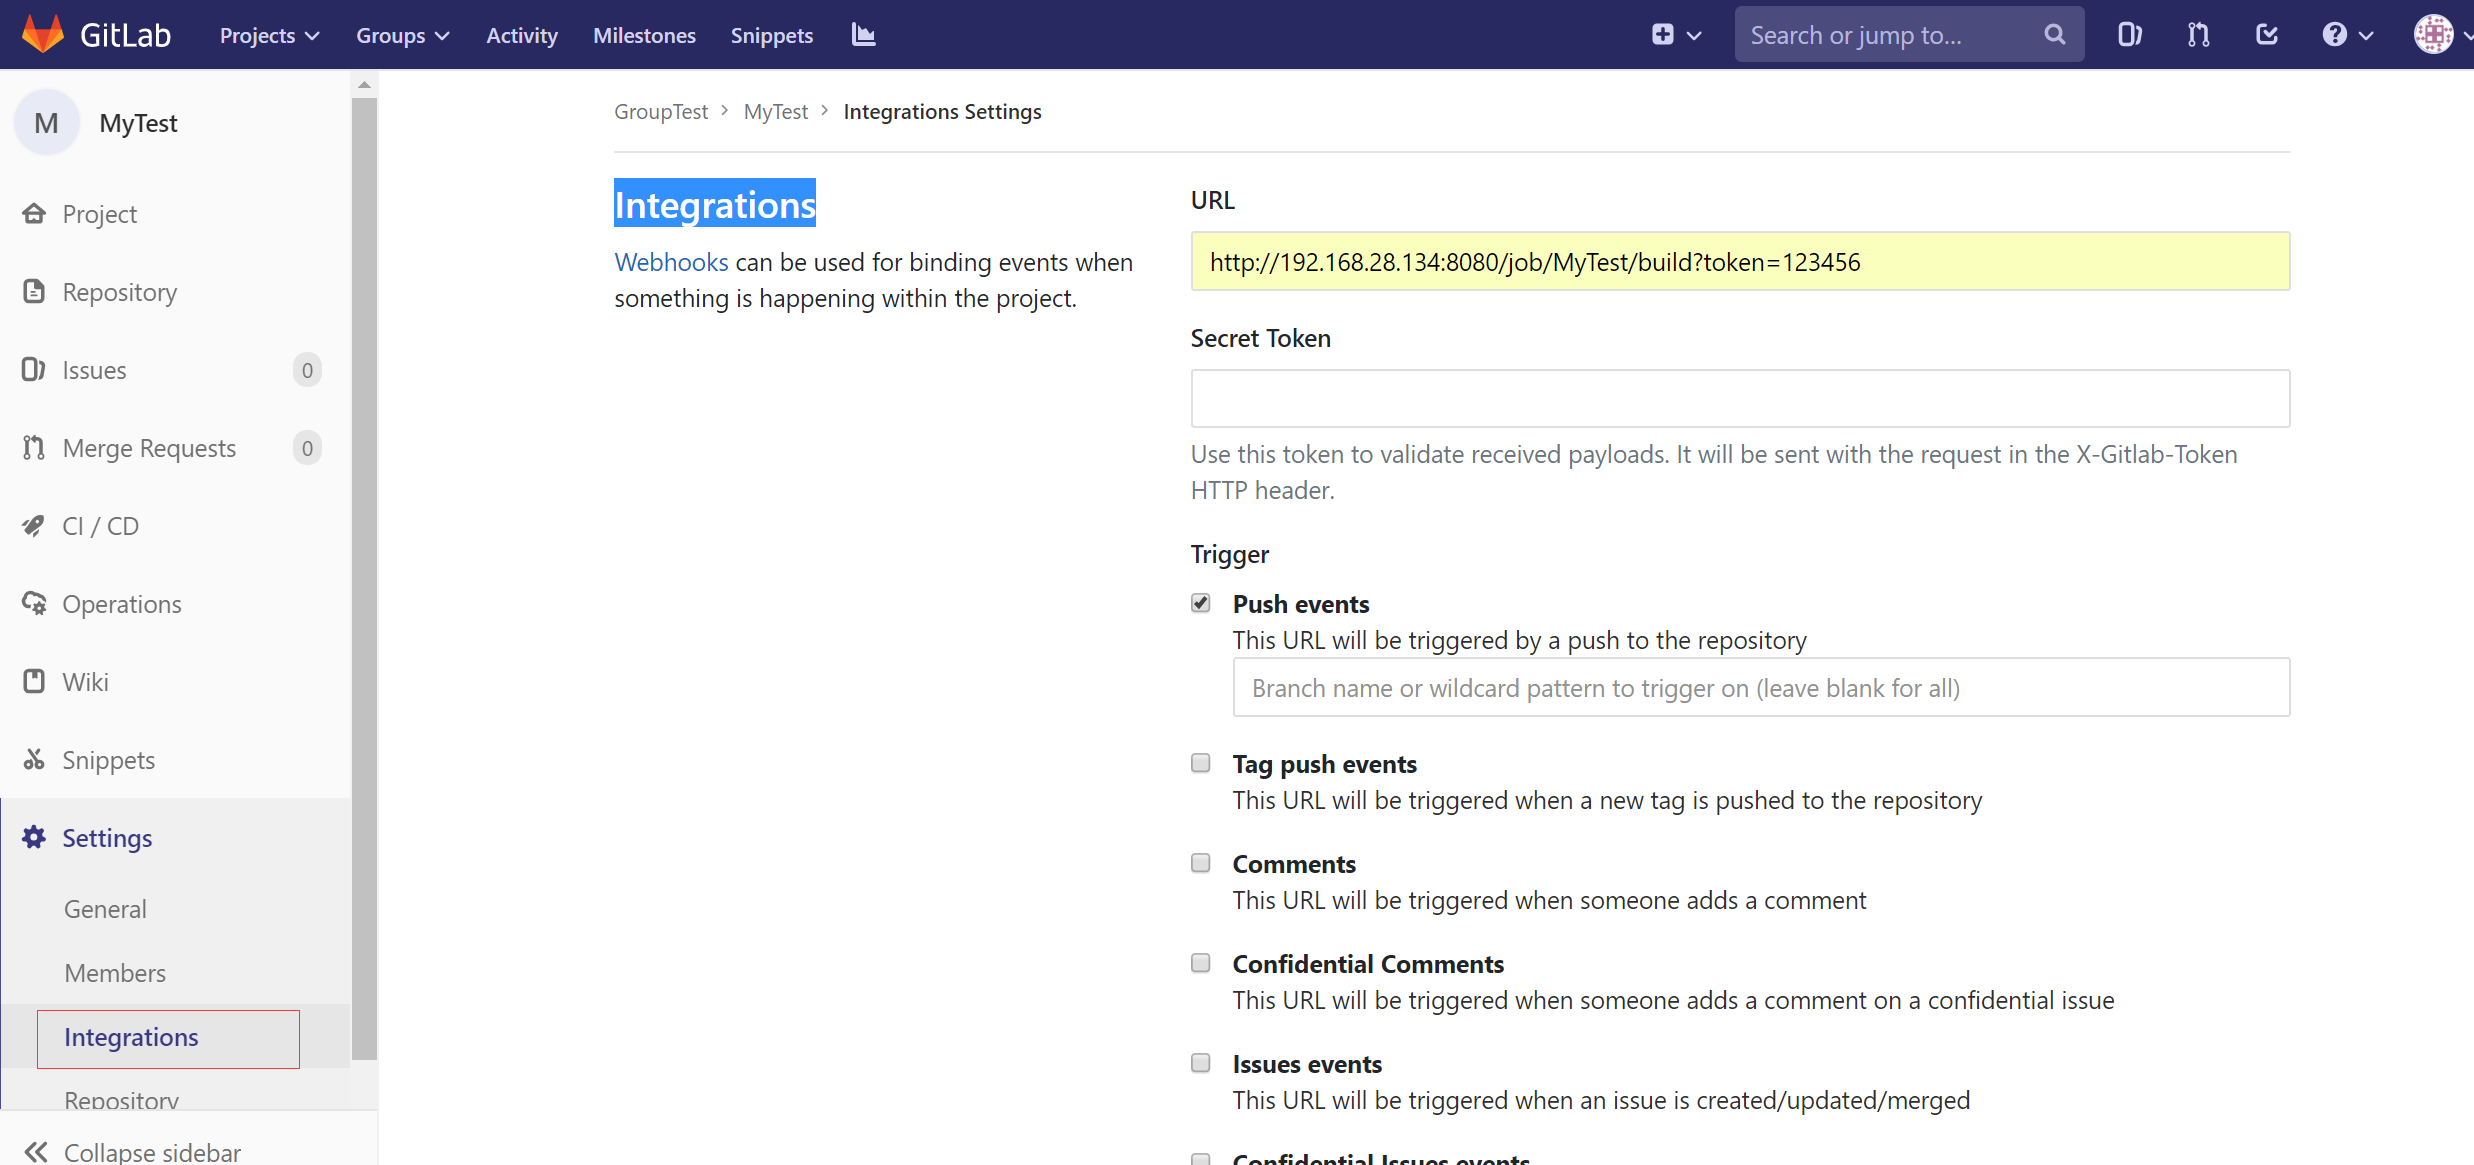The width and height of the screenshot is (2474, 1165).
Task: Click the Operations icon in sidebar
Action: coord(34,603)
